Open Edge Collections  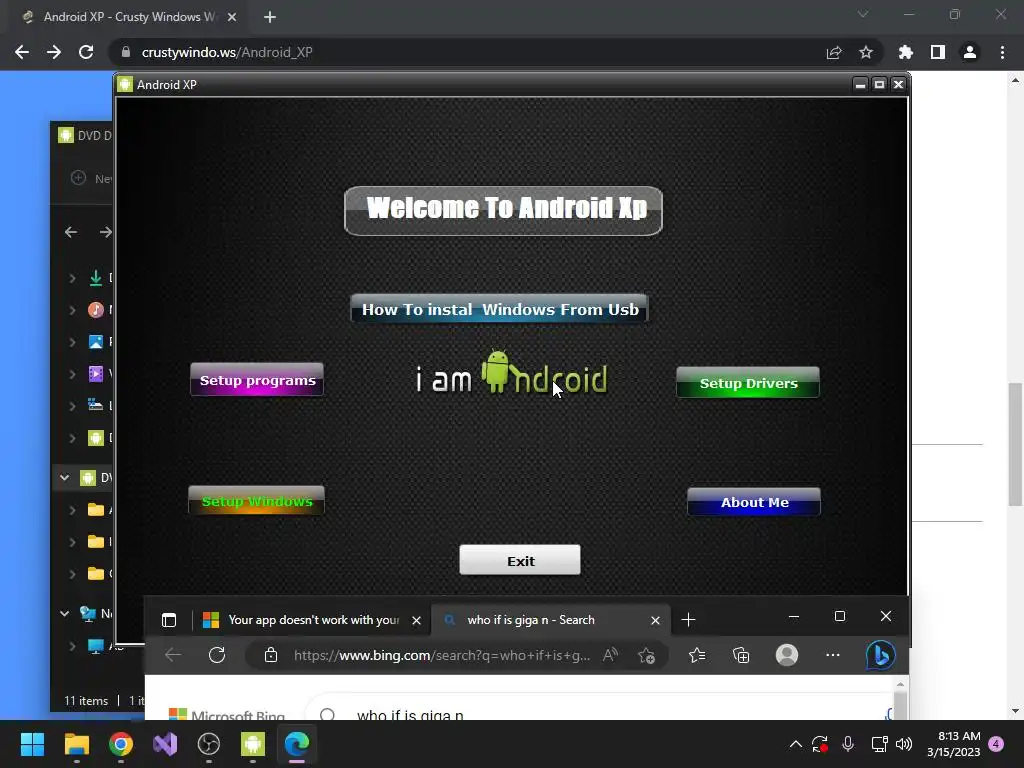[741, 655]
